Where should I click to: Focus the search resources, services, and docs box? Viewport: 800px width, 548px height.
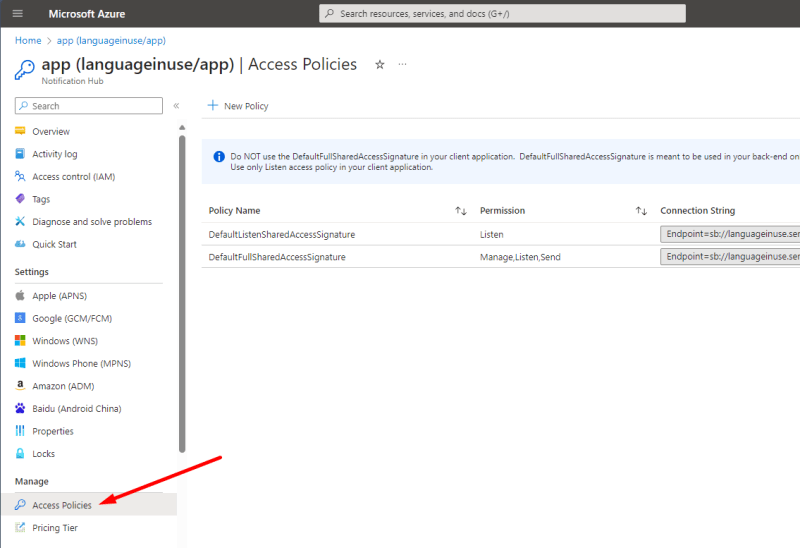(502, 14)
